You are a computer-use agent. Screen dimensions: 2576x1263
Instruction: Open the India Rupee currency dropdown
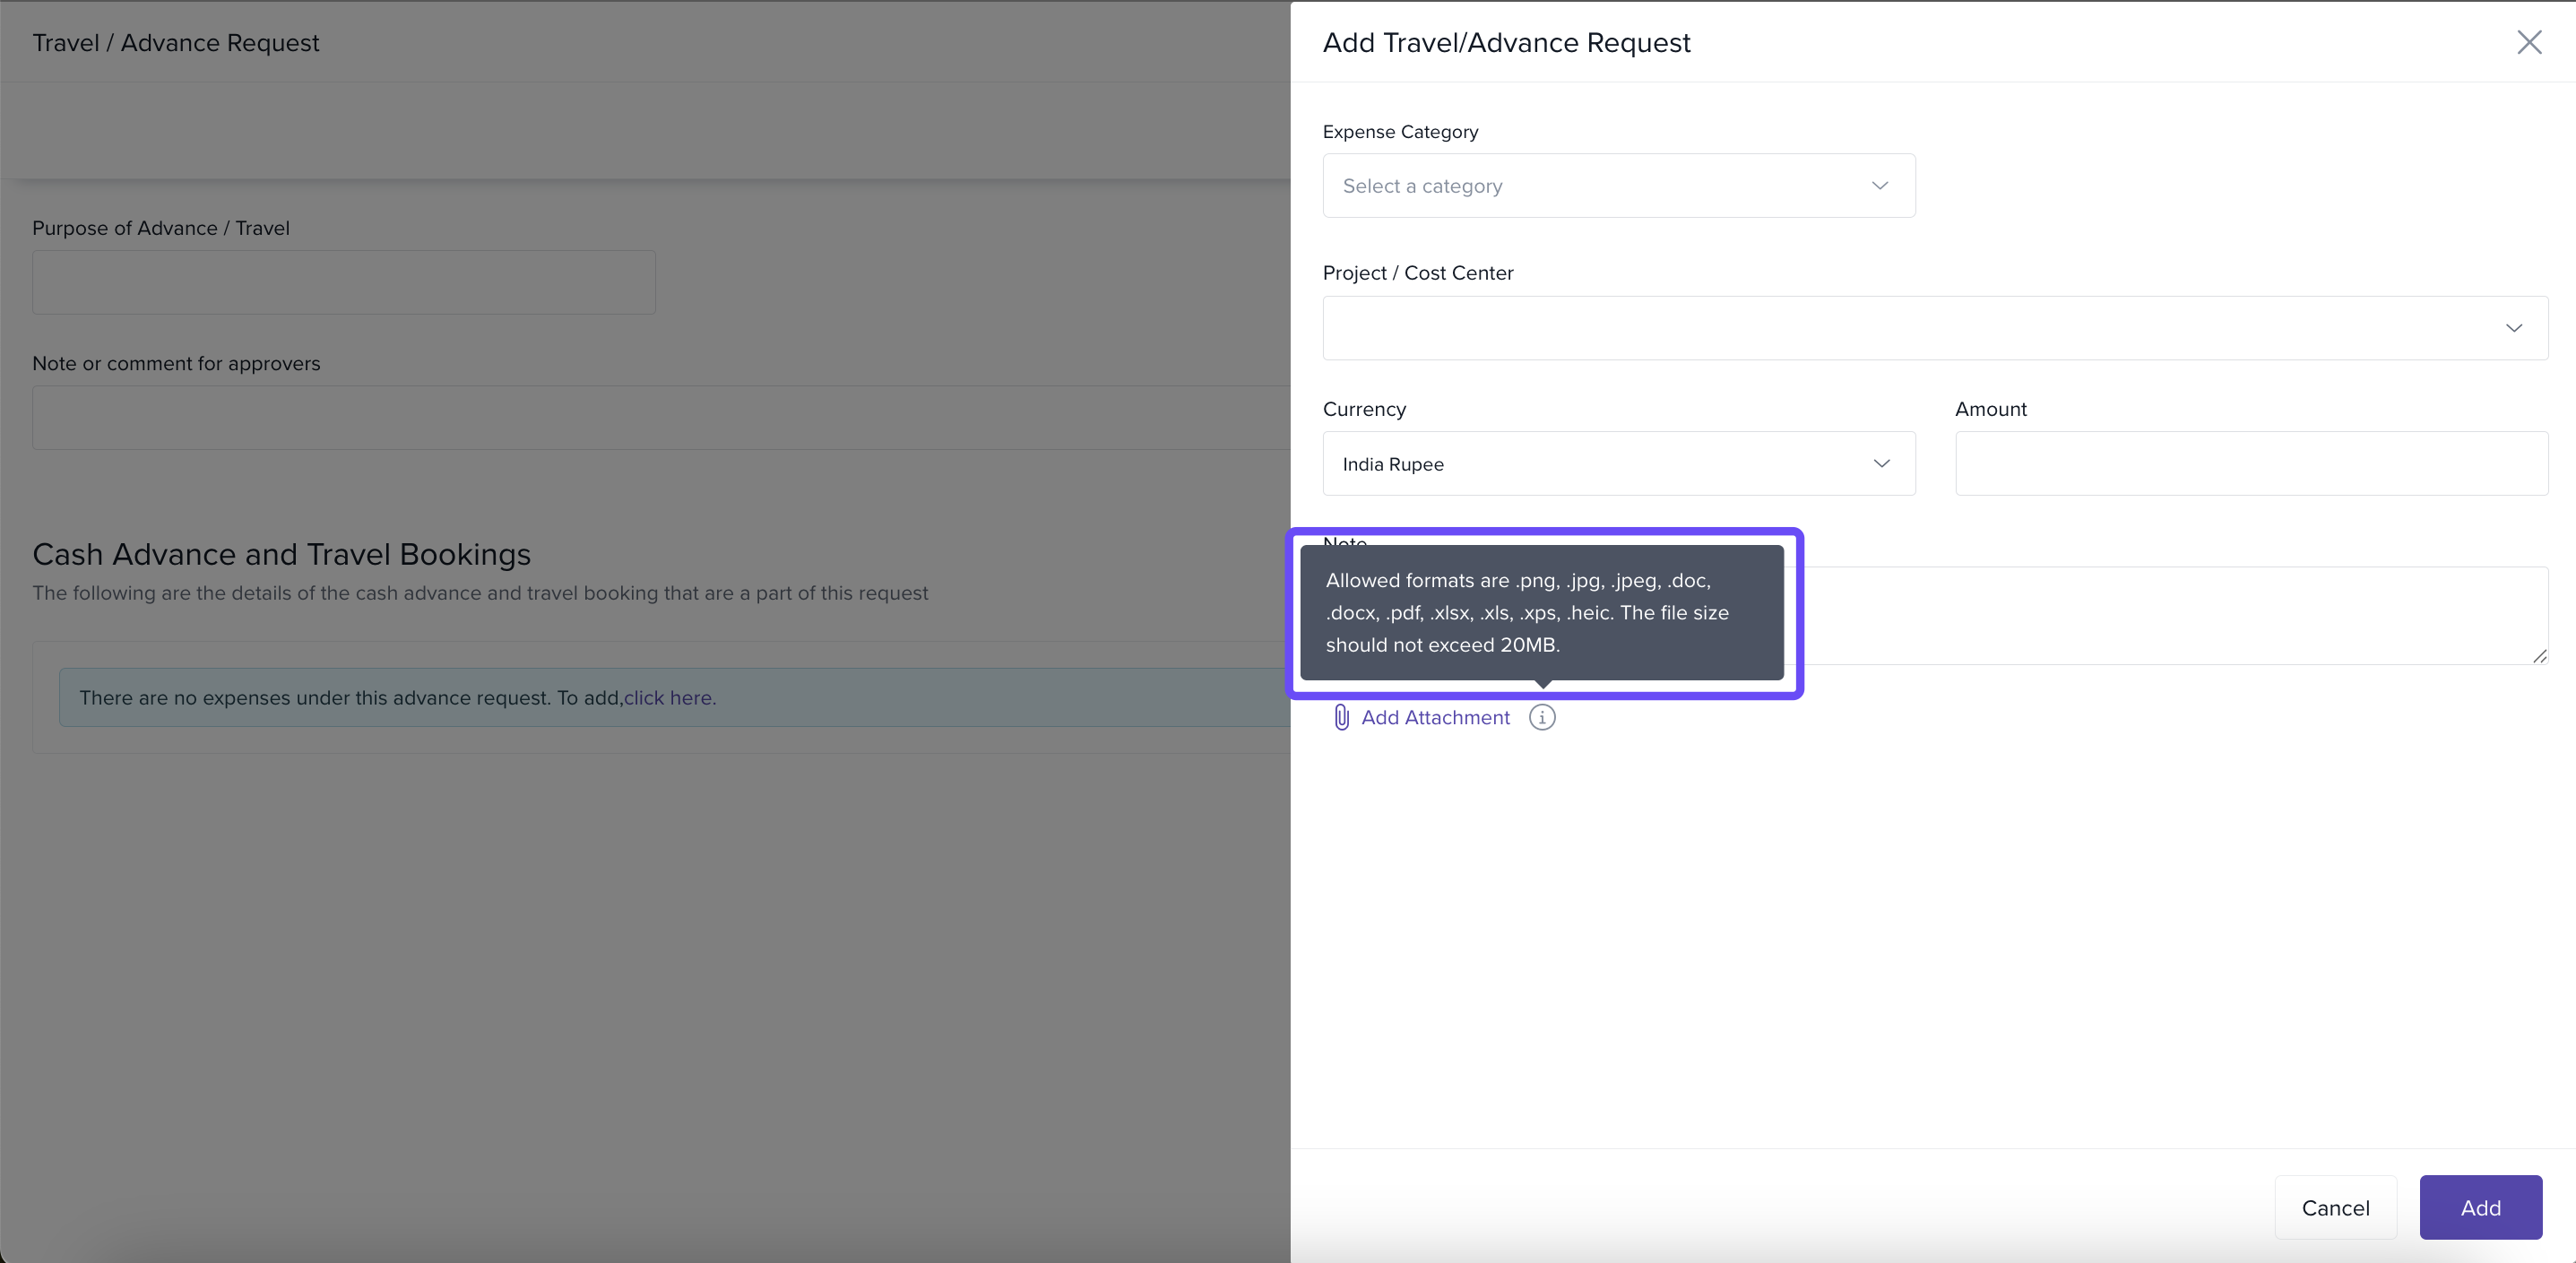click(x=1600, y=464)
